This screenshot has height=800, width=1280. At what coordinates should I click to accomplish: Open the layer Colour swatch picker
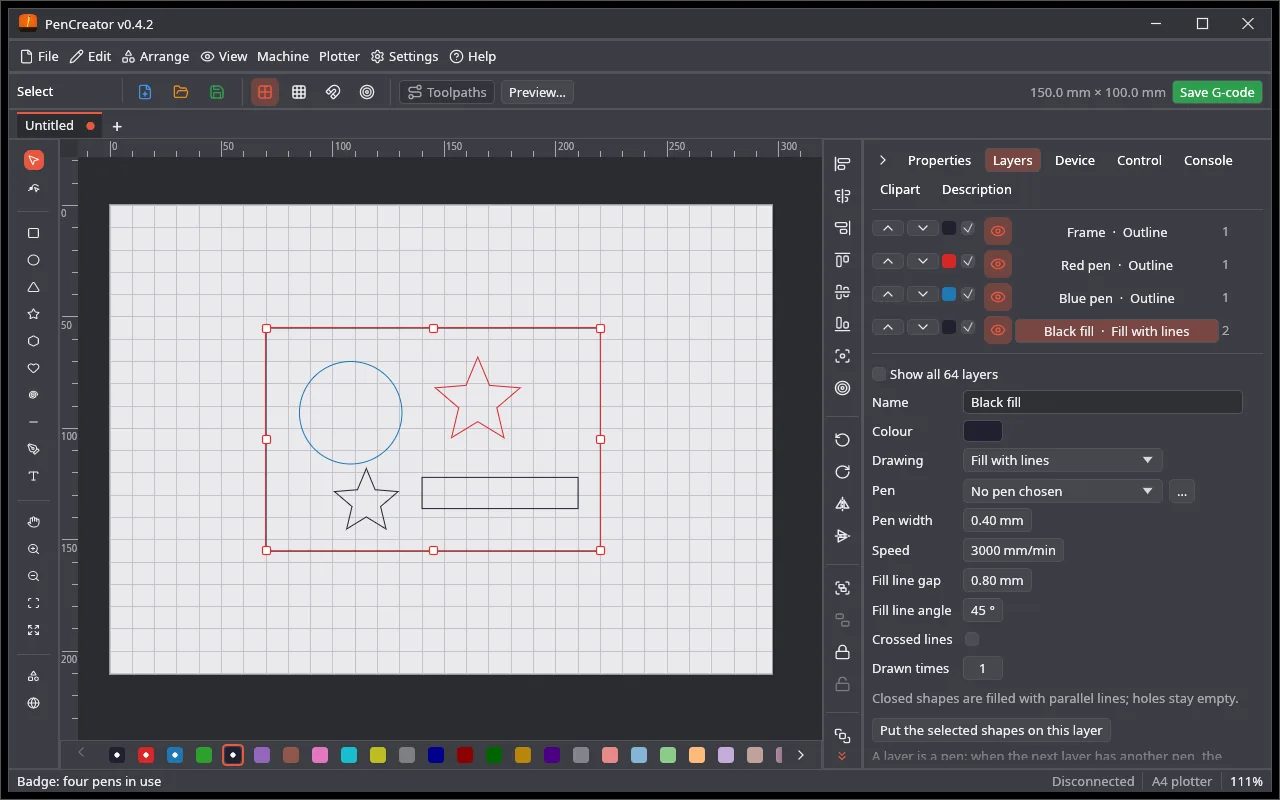point(982,431)
